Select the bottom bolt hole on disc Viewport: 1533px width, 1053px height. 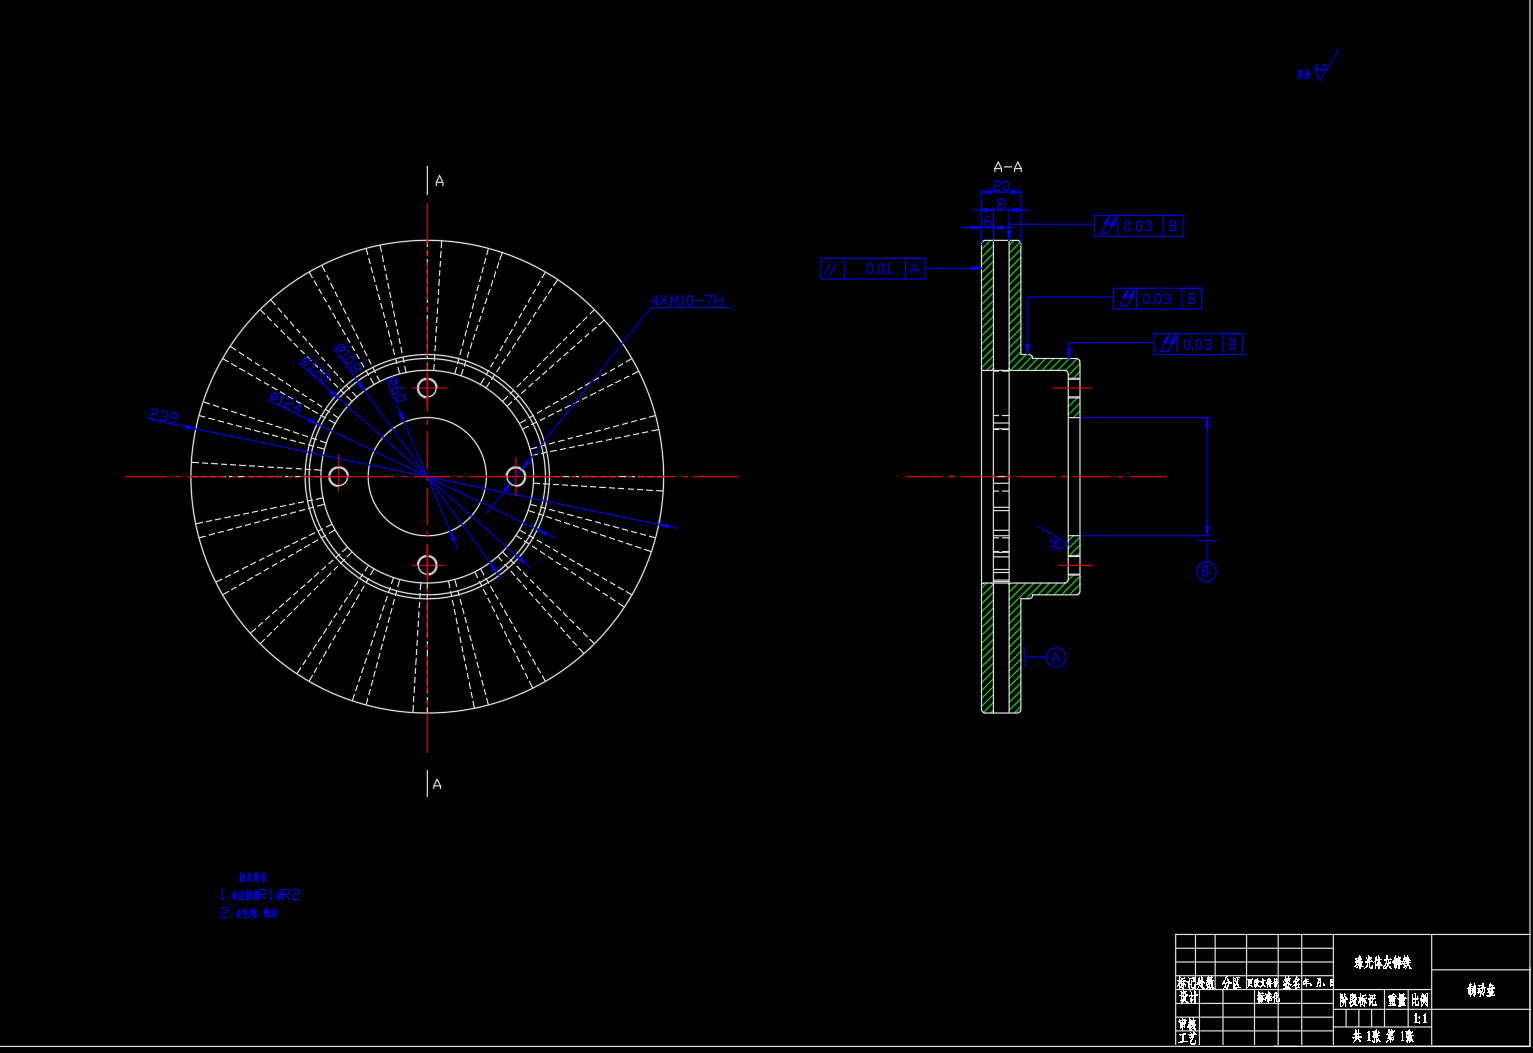(427, 565)
